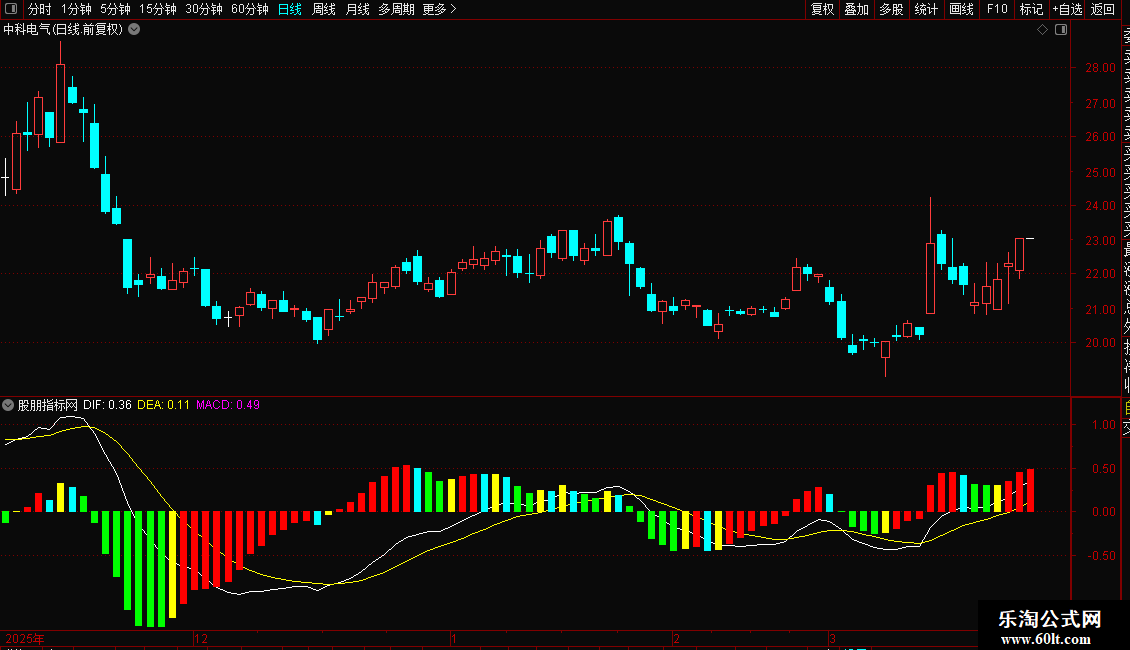Image resolution: width=1130 pixels, height=650 pixels.
Task: Click the 股朋指标网 indicator name
Action: click(x=48, y=405)
